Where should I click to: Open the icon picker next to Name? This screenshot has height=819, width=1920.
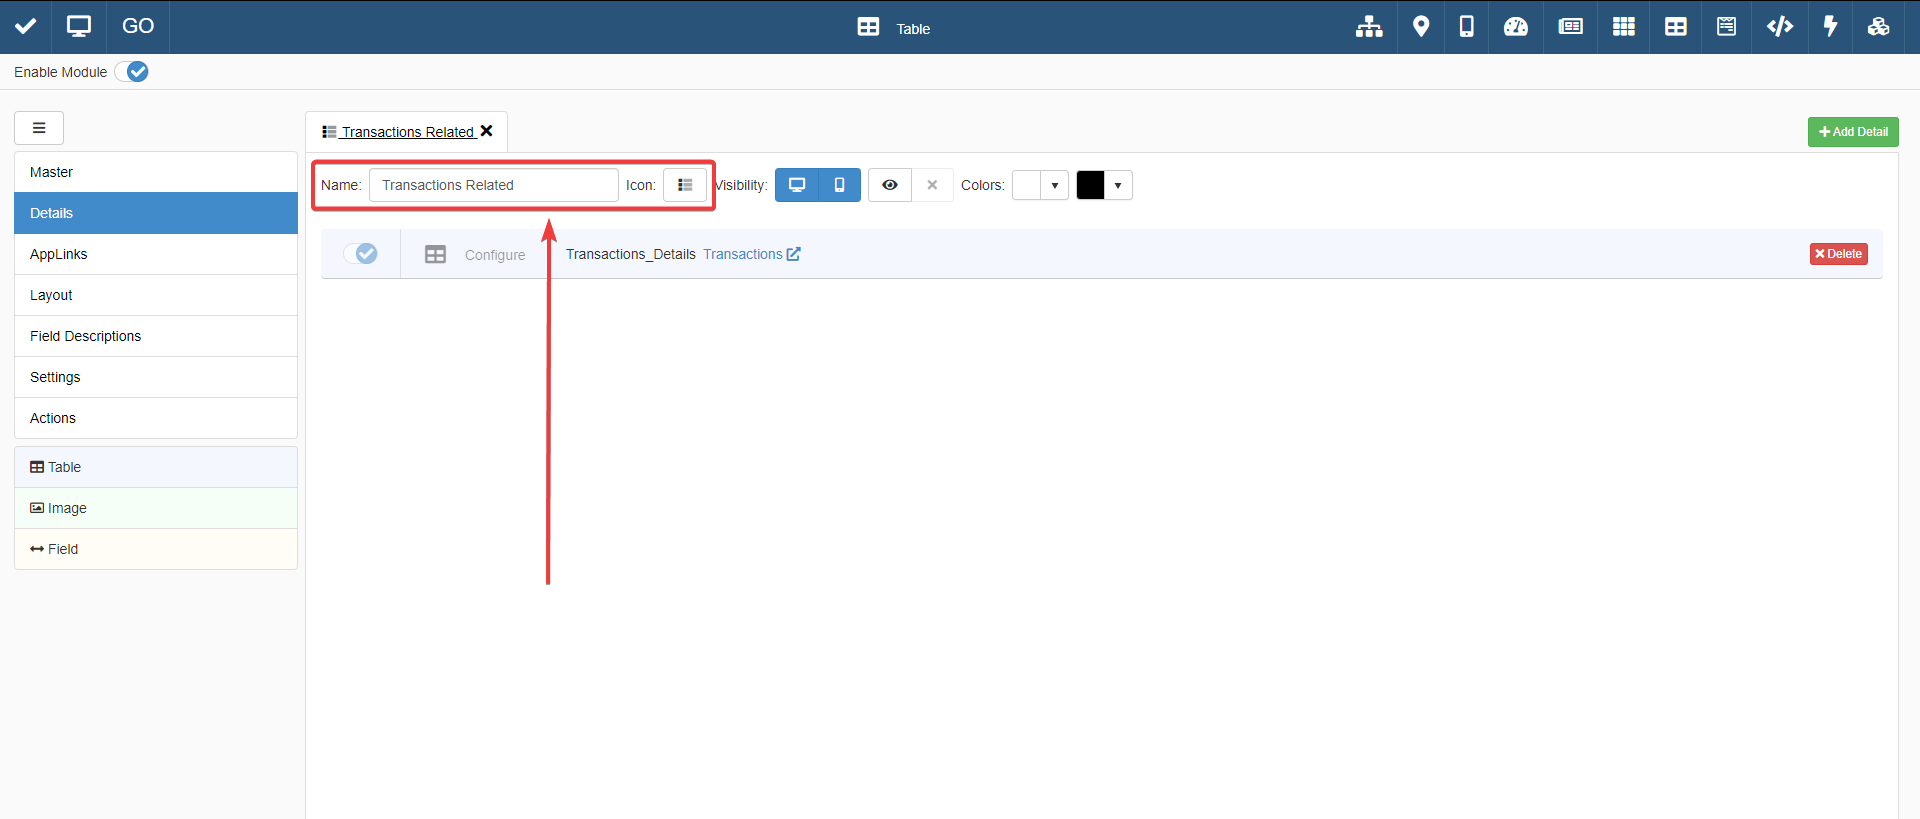685,185
